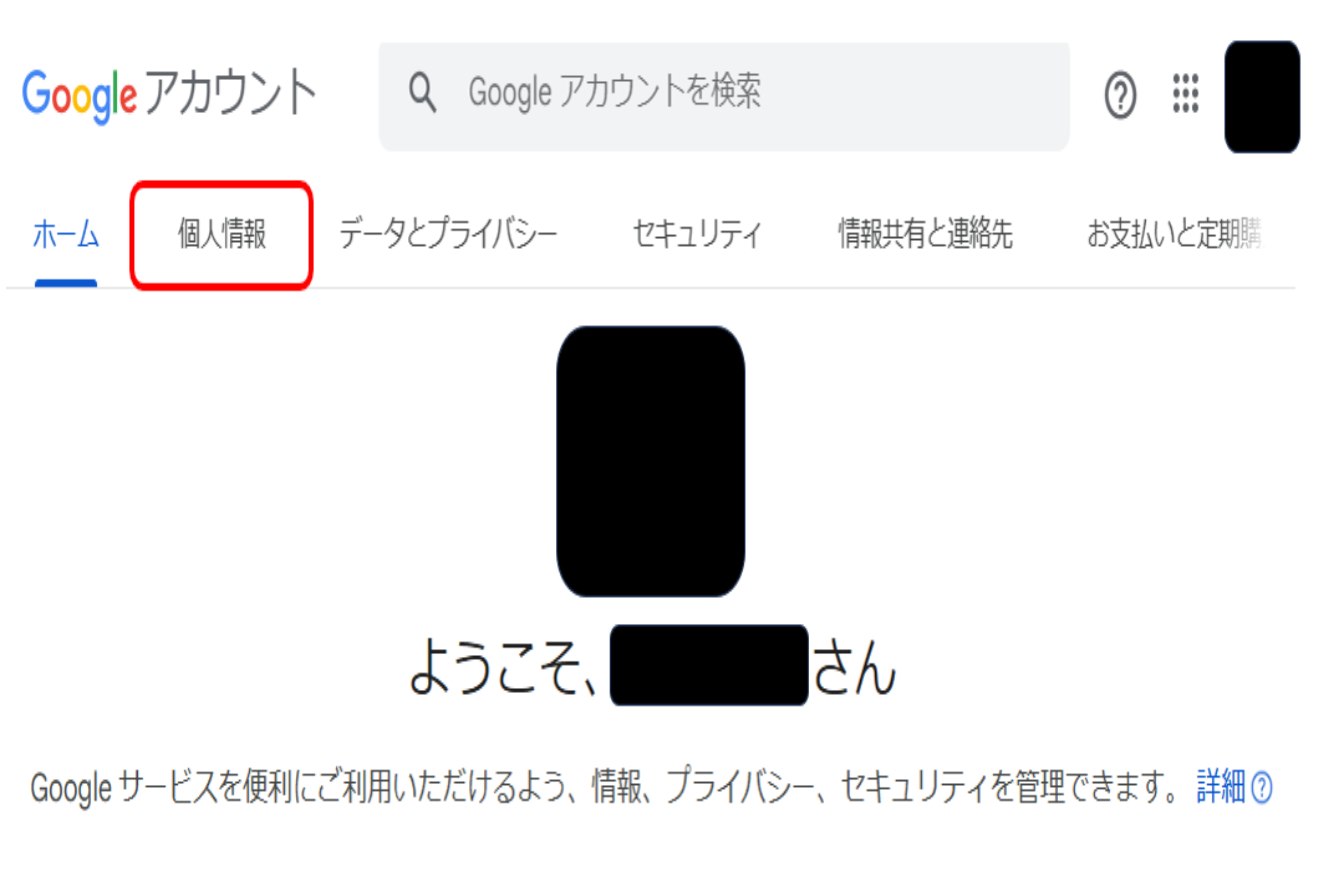
Task: Go to the データとプライバシー tab
Action: [448, 236]
